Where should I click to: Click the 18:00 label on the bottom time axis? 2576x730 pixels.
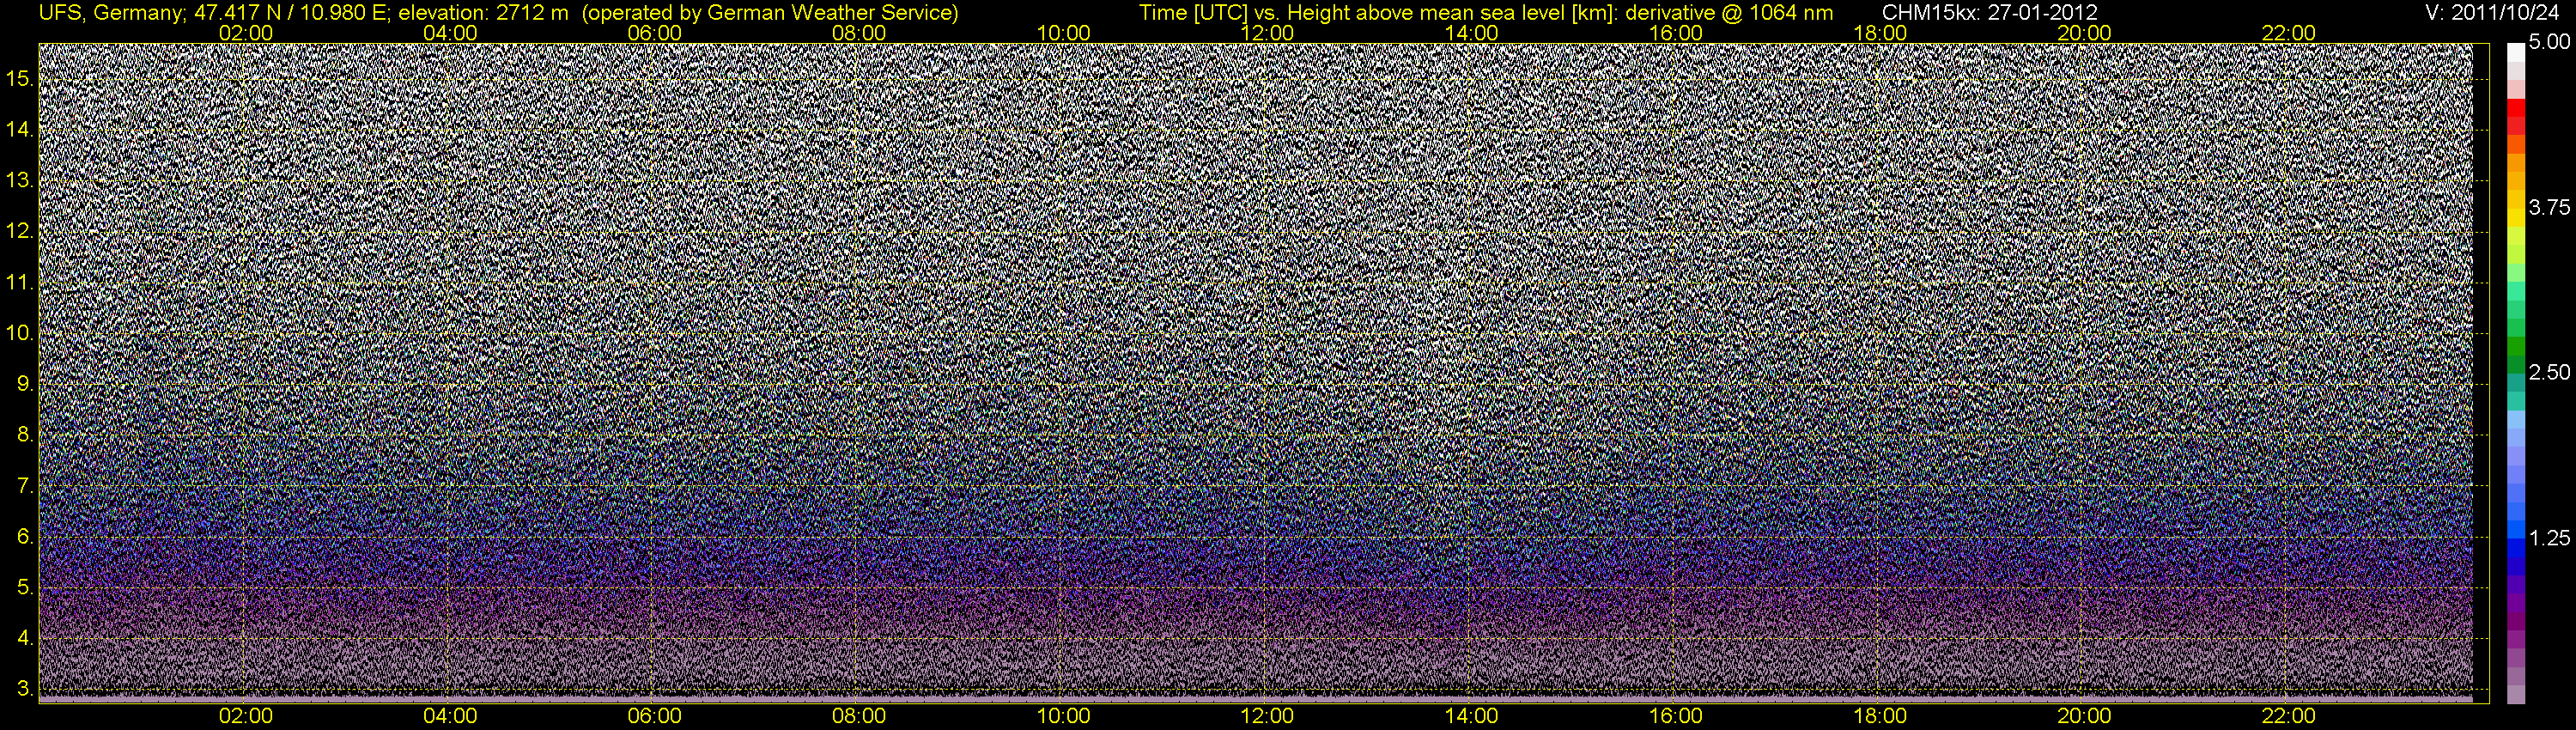1880,716
